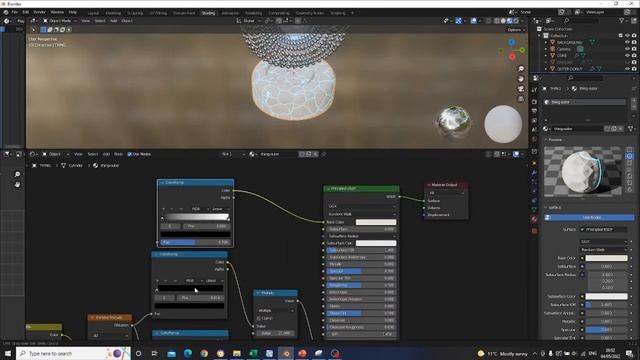Click the blue Z axis gizmo handle

point(511,42)
